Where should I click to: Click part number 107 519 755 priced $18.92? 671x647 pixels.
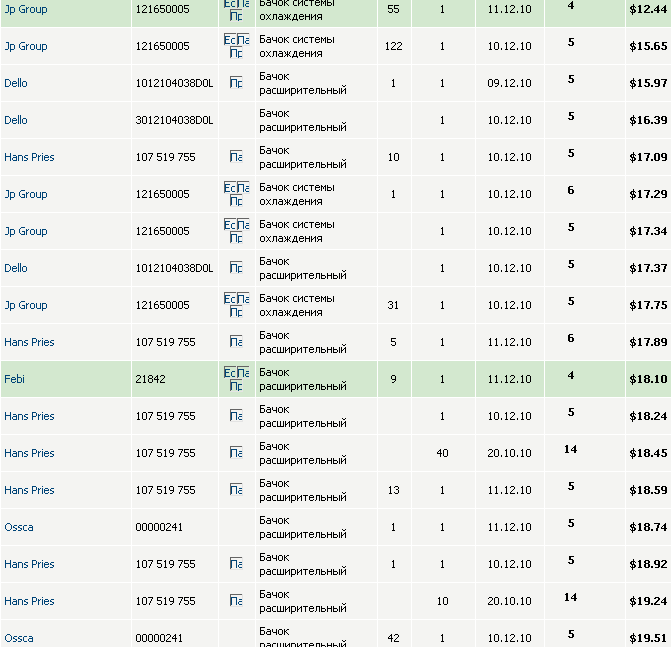pos(165,564)
